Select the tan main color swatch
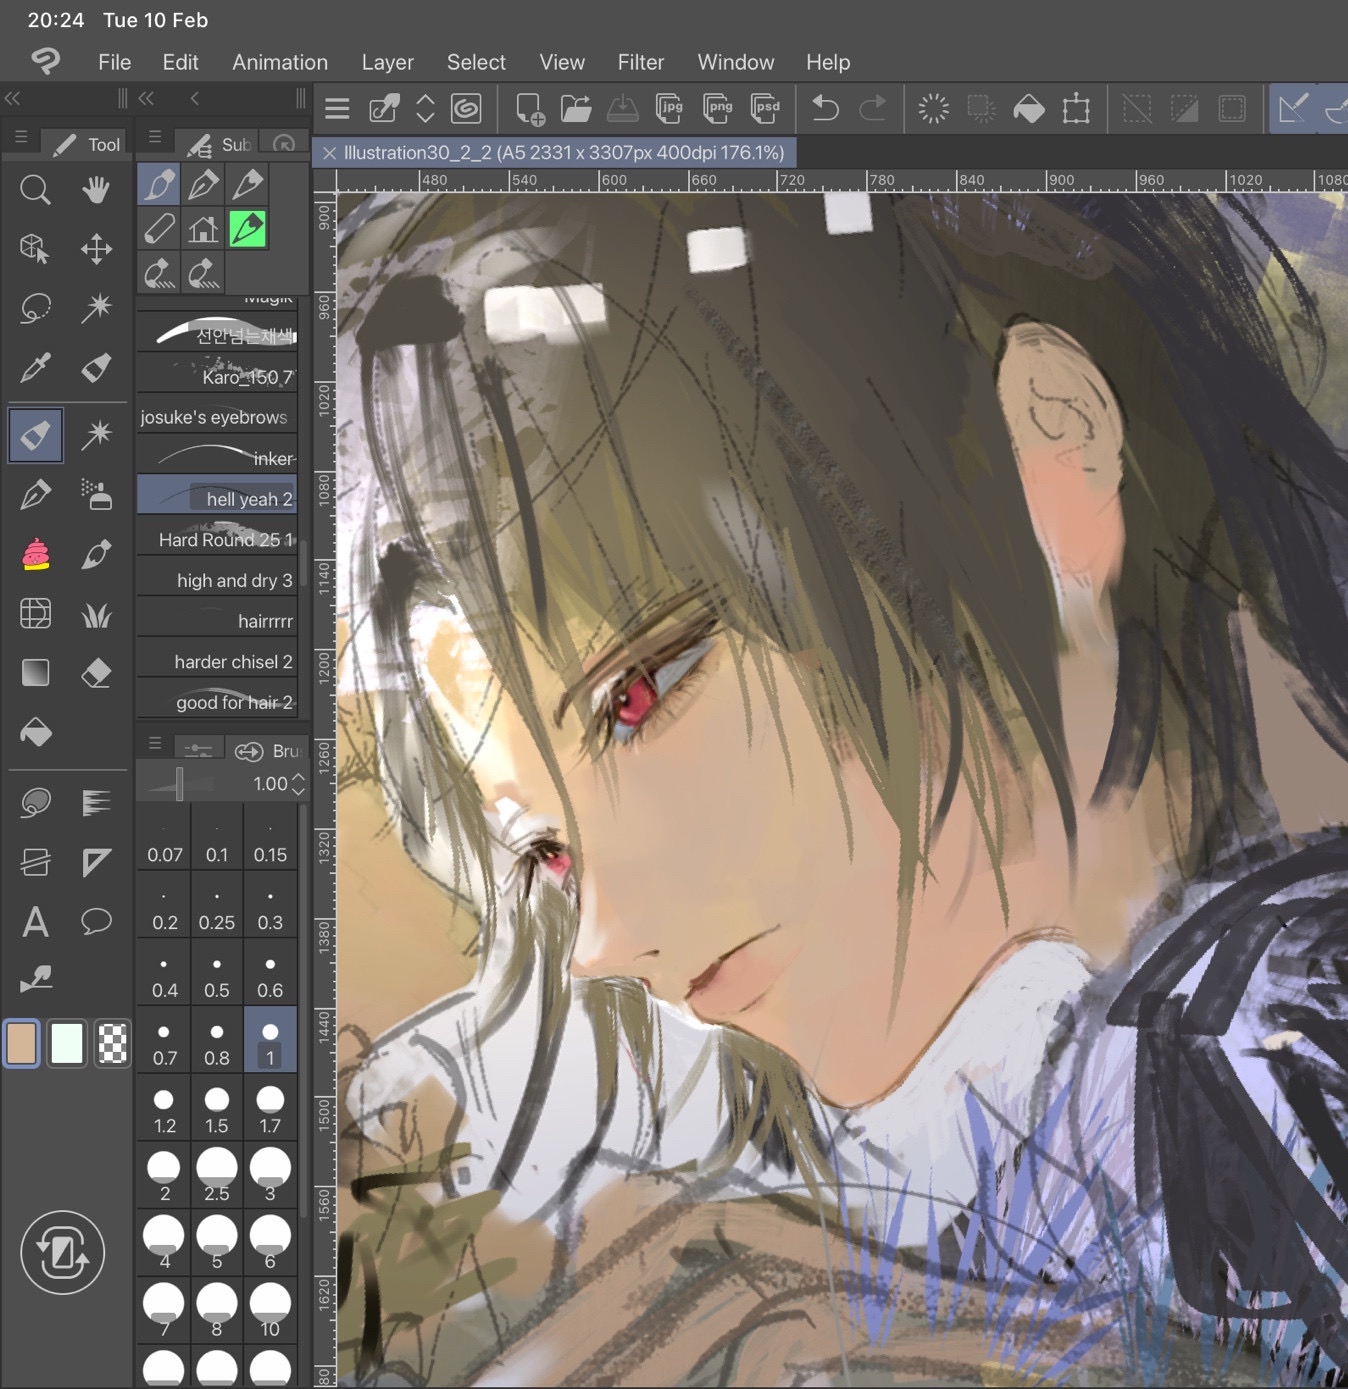 click(x=22, y=1044)
